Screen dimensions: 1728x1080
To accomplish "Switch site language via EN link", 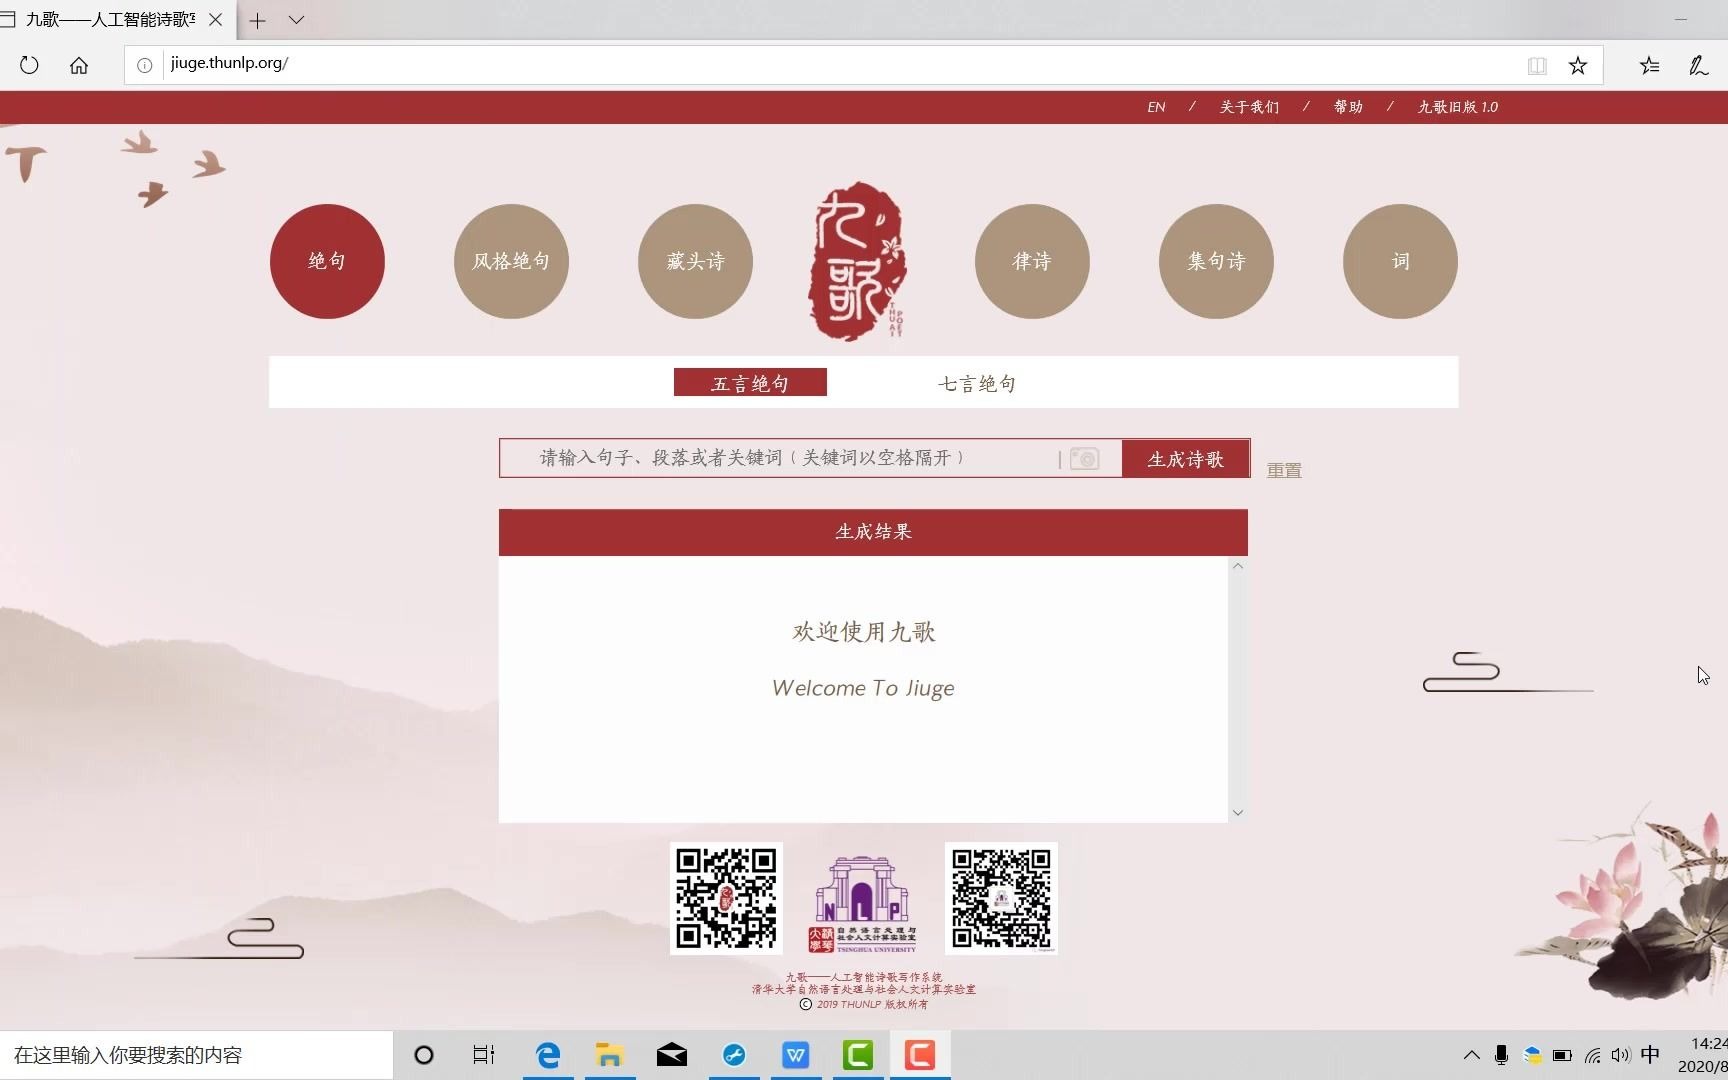I will 1156,107.
